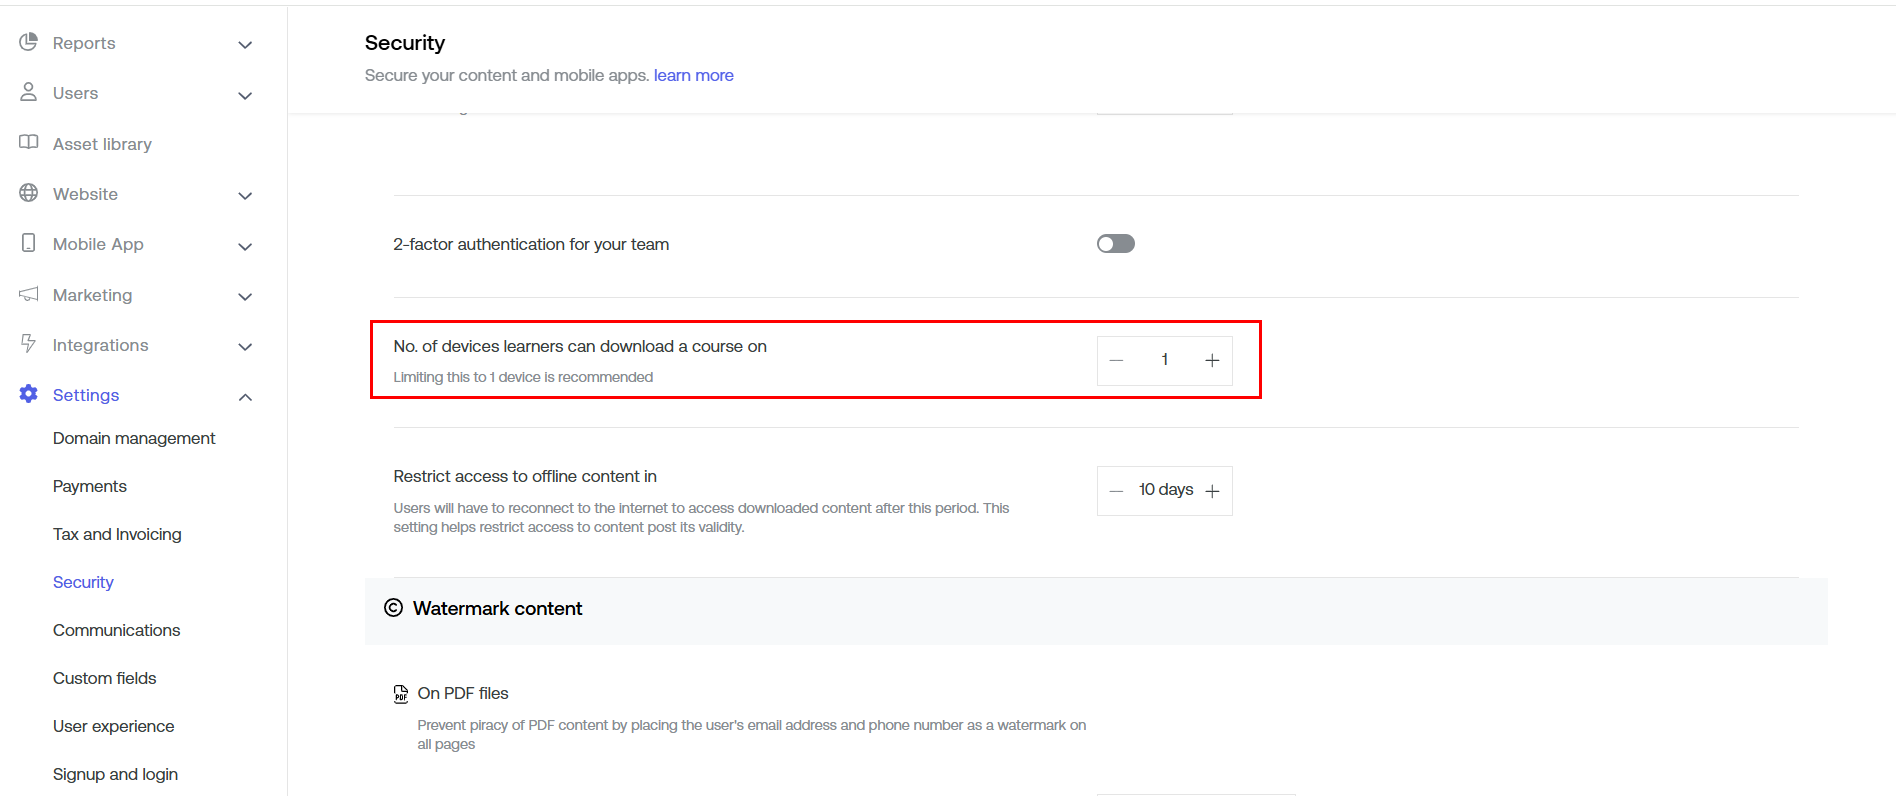The height and width of the screenshot is (796, 1896).
Task: Open Asset library book icon
Action: pyautogui.click(x=29, y=142)
